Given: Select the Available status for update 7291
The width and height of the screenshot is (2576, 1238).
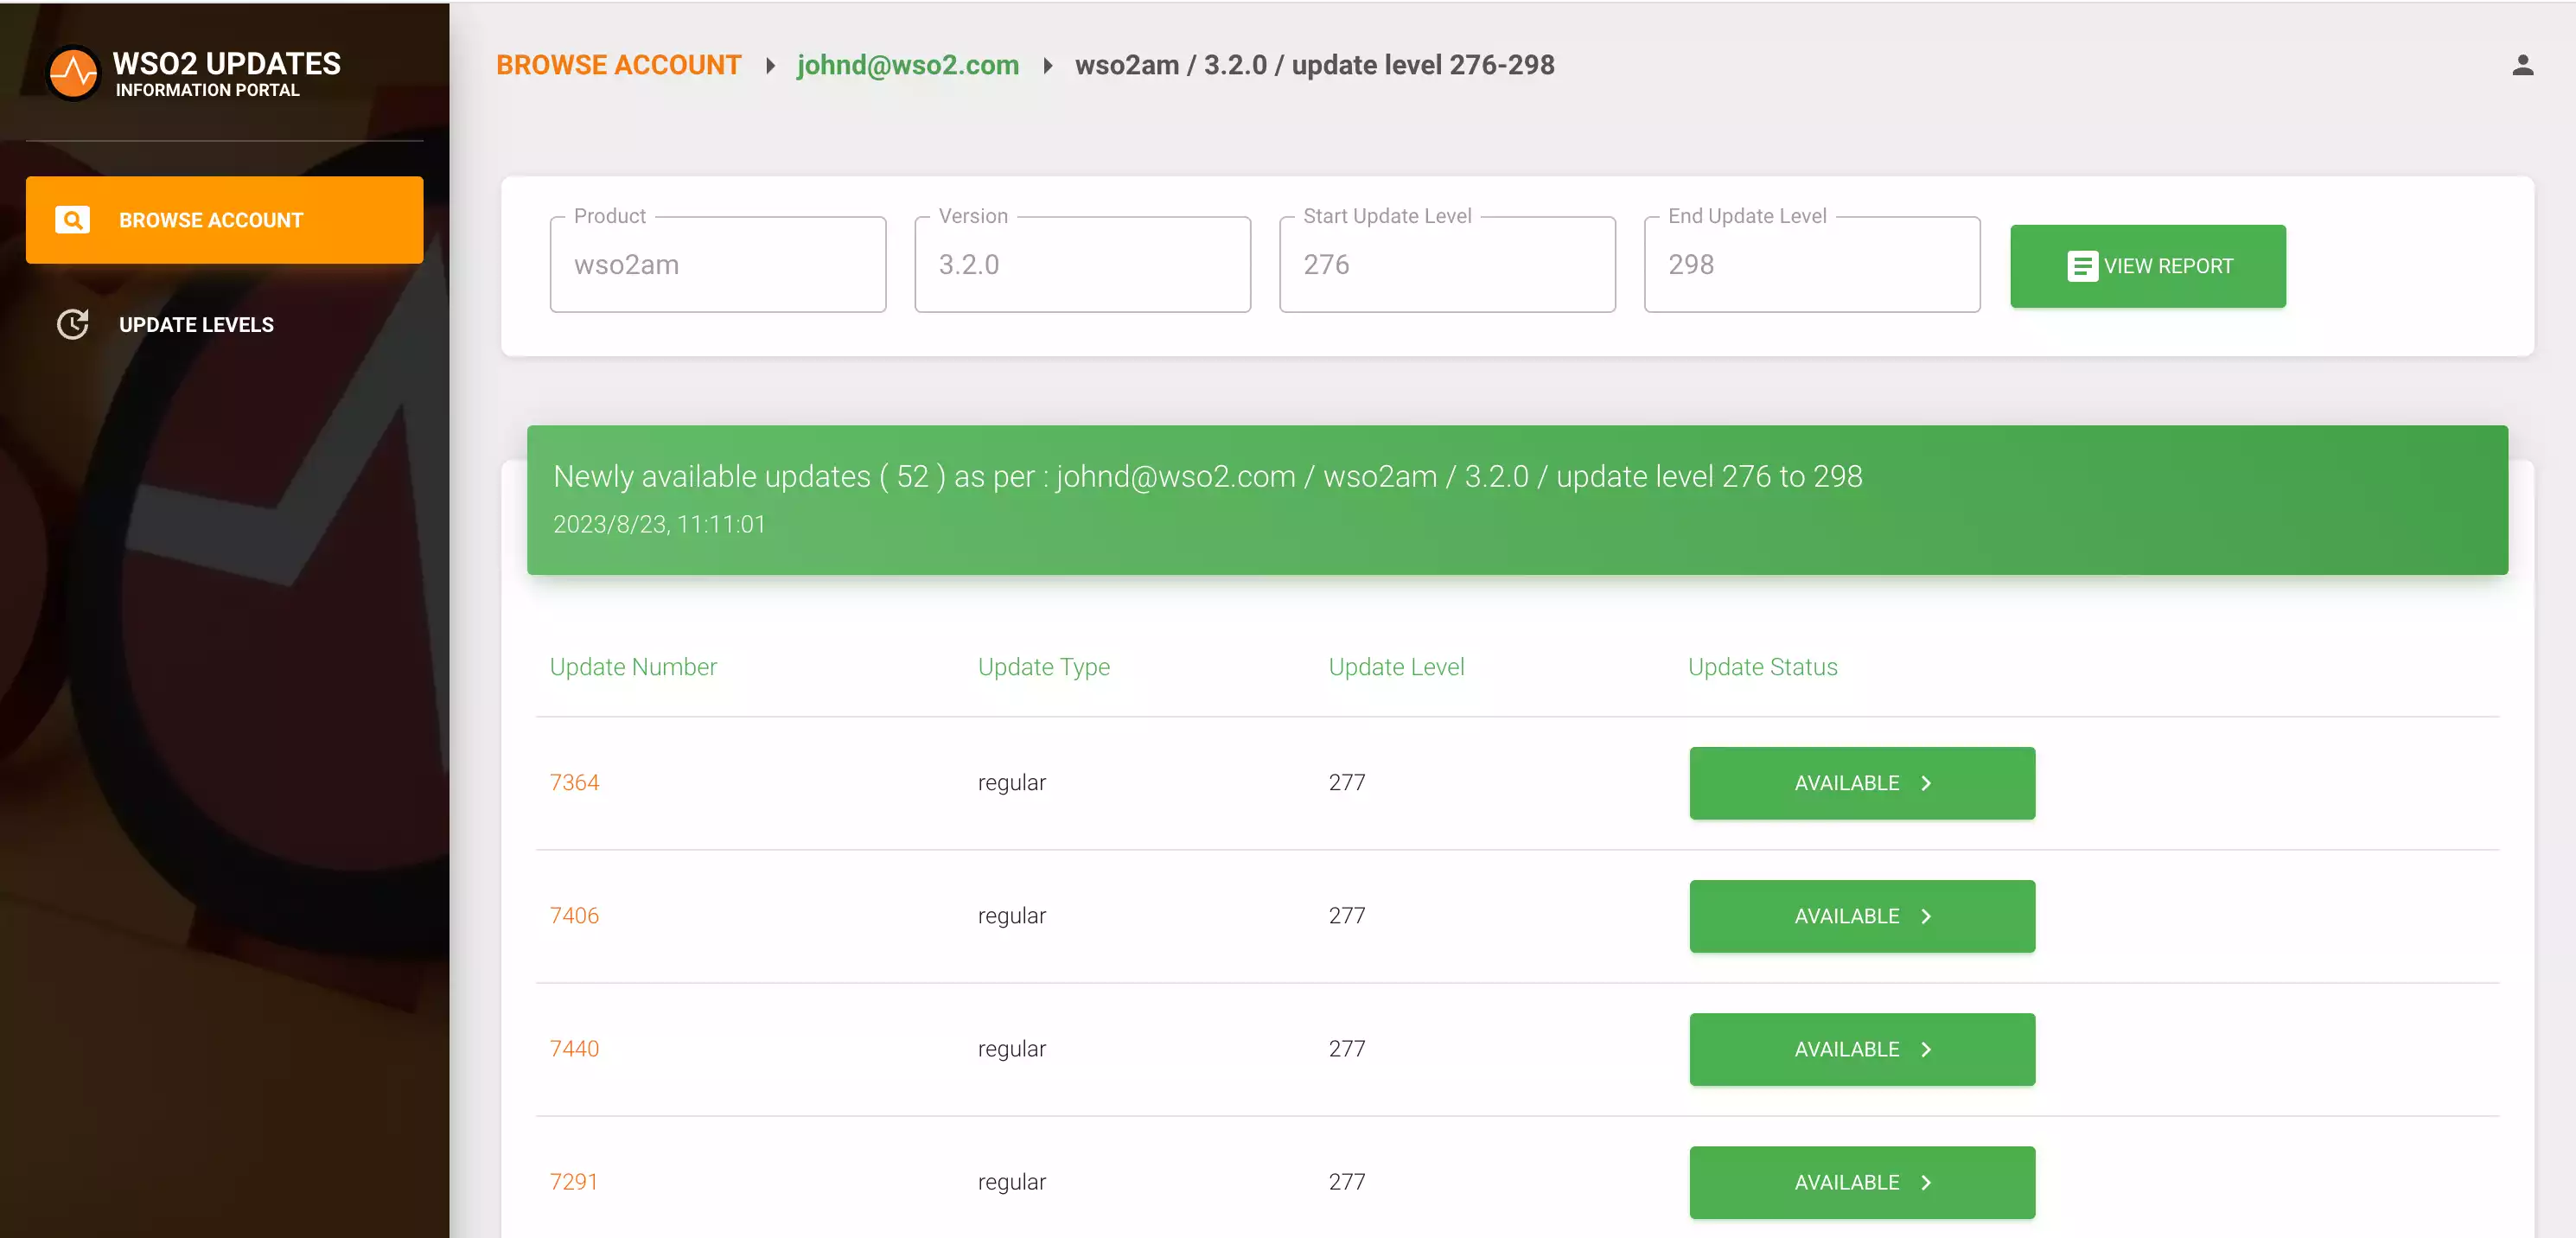Looking at the screenshot, I should (x=1862, y=1182).
